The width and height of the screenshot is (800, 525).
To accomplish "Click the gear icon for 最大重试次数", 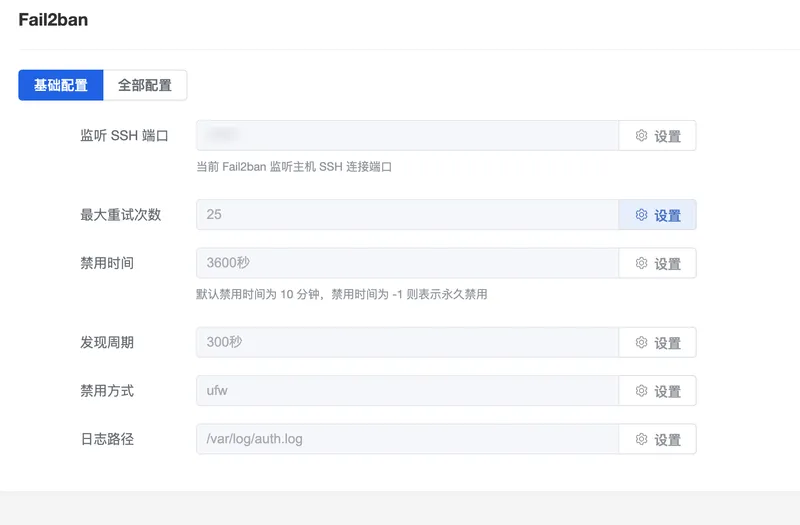I will 641,214.
